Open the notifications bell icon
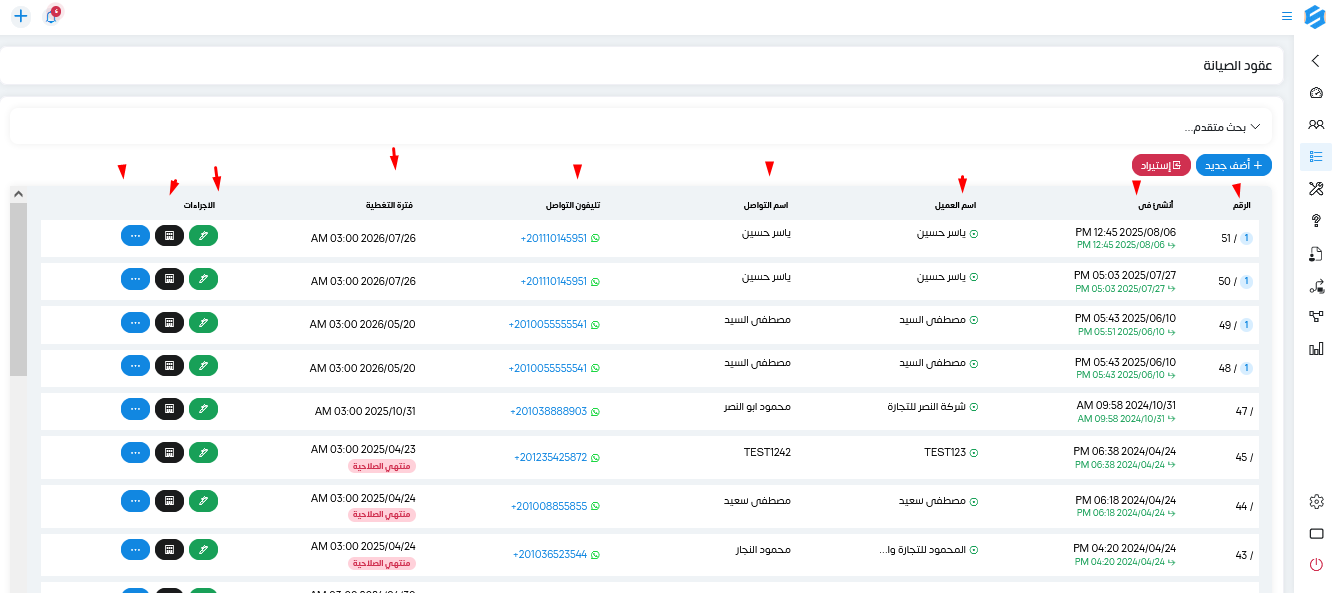 click(x=51, y=17)
